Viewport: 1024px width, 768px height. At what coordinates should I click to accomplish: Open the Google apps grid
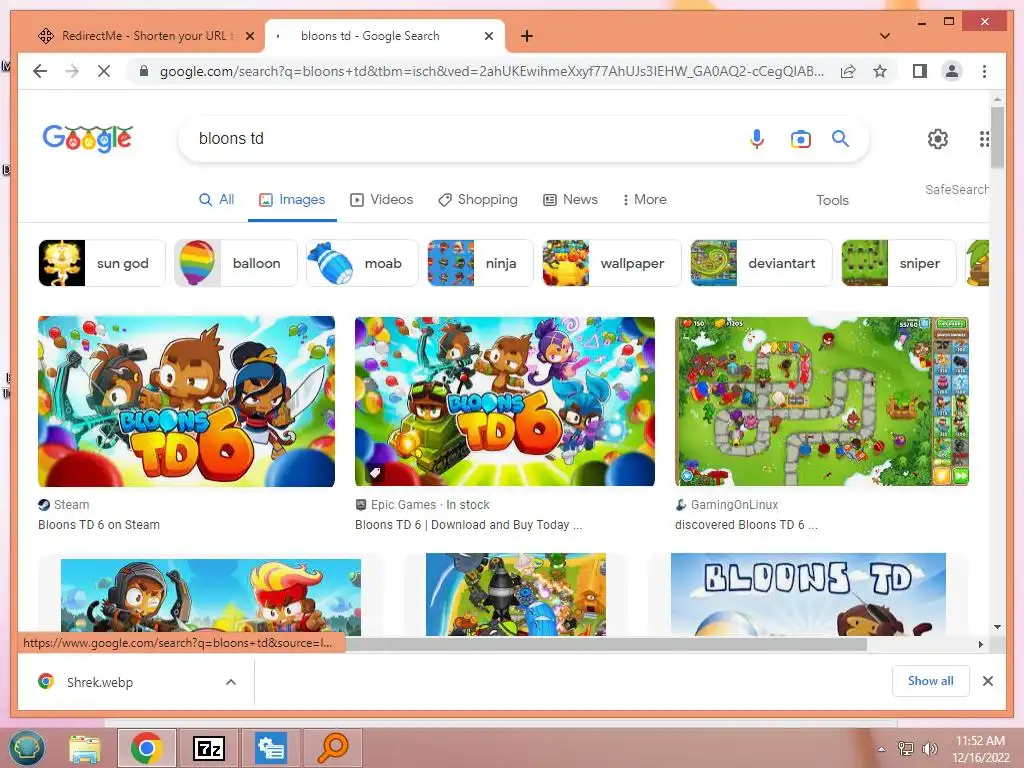pos(984,138)
